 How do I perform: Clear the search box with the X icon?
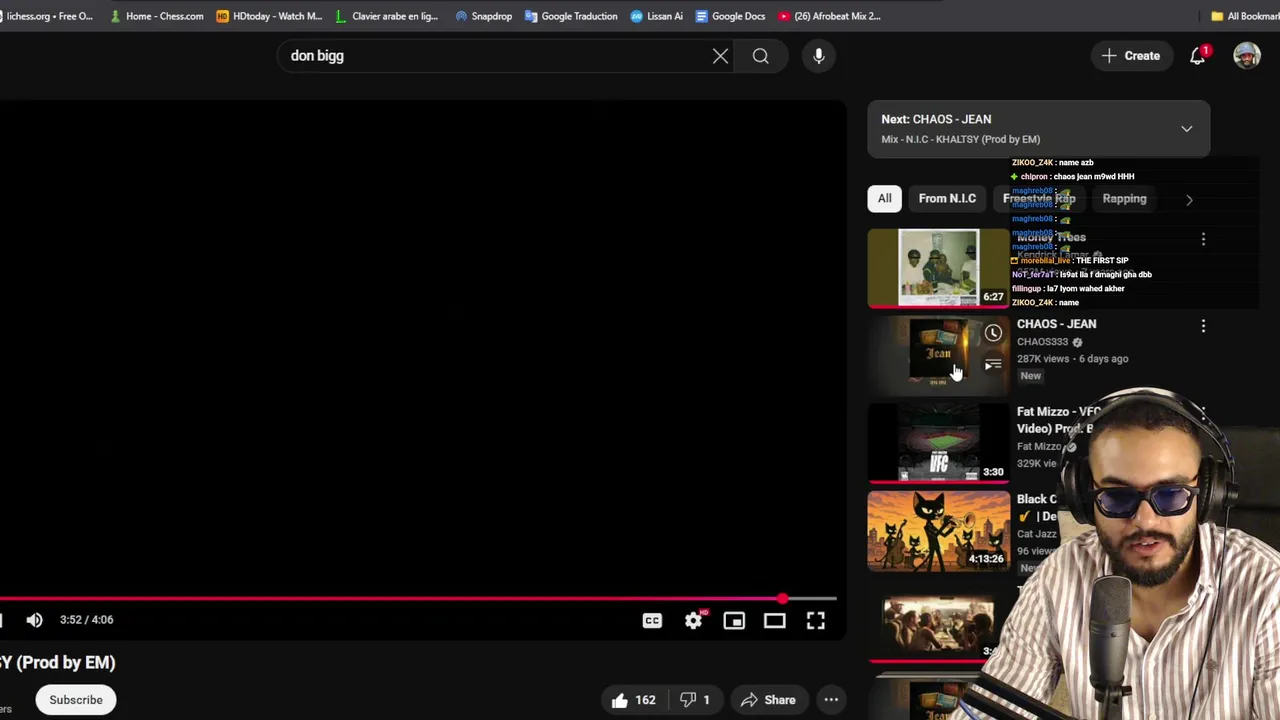point(720,56)
